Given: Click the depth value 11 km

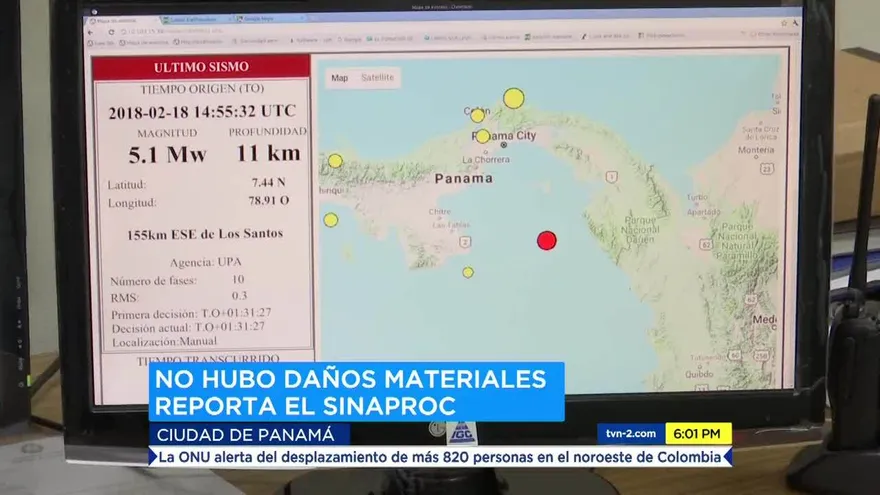Looking at the screenshot, I should [x=268, y=153].
